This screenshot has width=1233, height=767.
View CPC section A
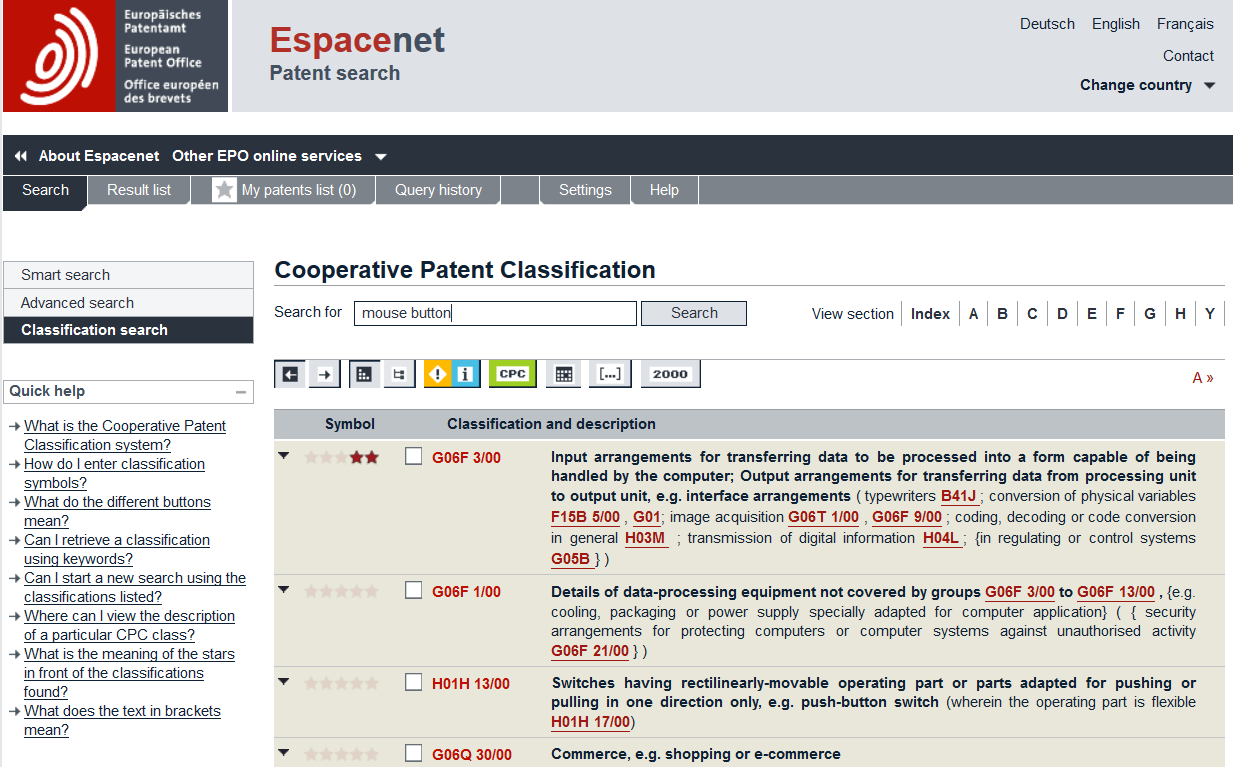coord(973,314)
